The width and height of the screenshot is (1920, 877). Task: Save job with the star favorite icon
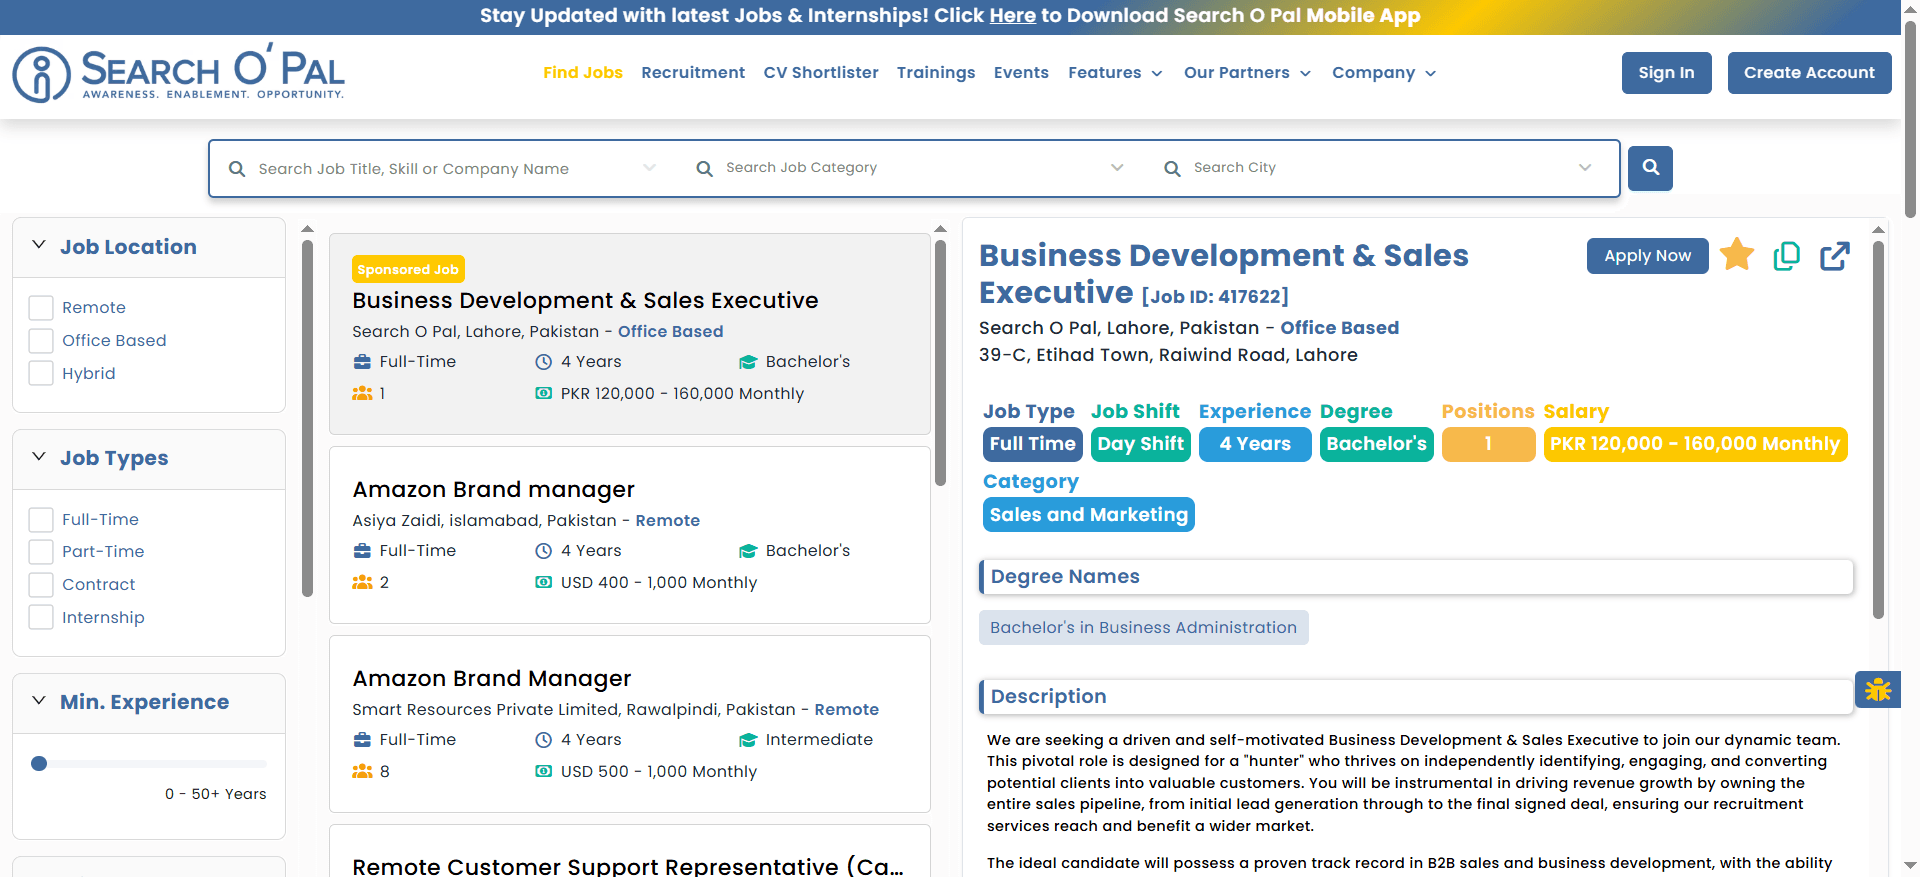[x=1737, y=255]
